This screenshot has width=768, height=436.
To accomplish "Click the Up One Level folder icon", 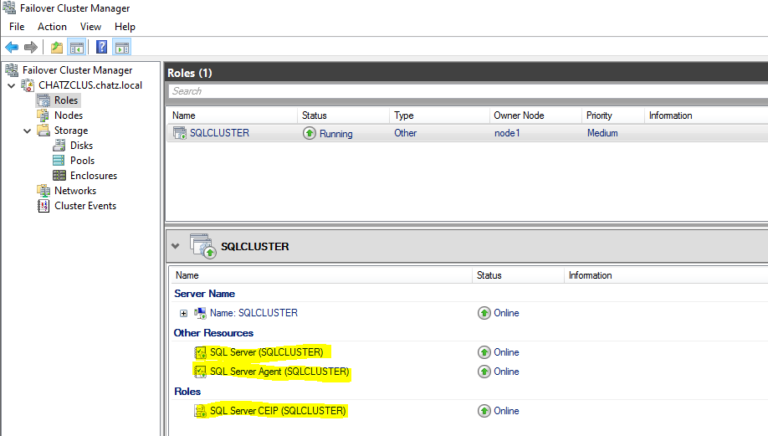I will [57, 47].
